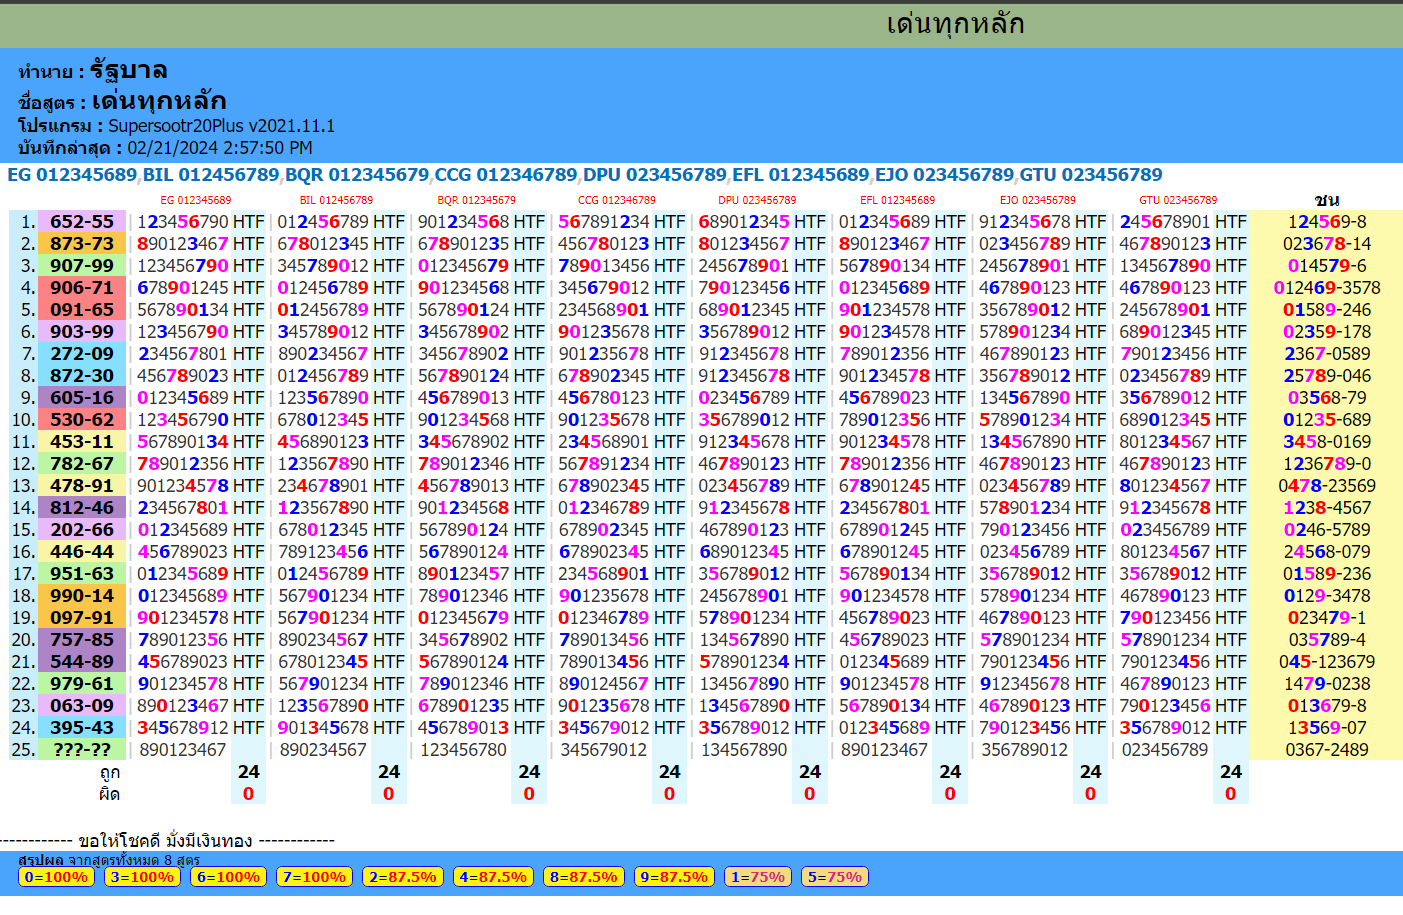This screenshot has height=915, width=1403.
Task: Select the 903-99 result cell
Action: point(82,332)
